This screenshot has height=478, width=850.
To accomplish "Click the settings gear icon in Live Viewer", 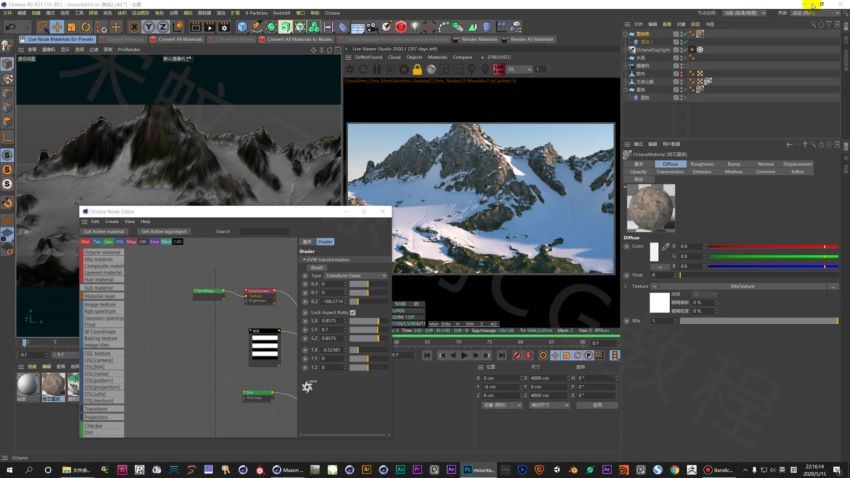I will tap(404, 69).
